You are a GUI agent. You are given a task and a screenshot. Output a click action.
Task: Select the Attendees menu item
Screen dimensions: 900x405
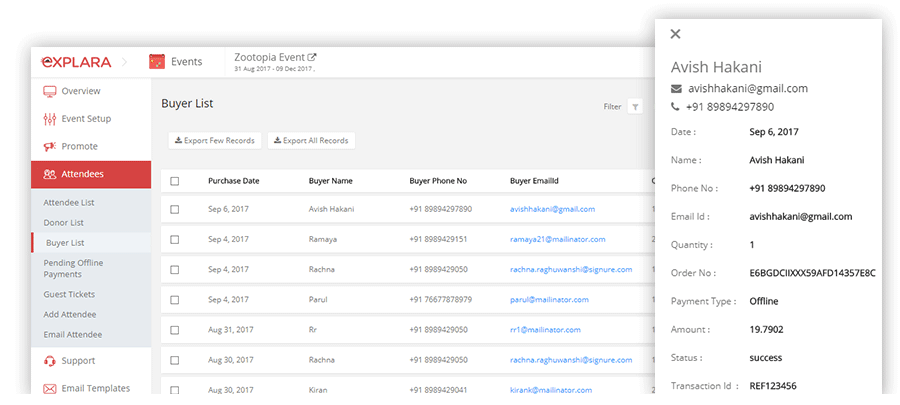91,174
